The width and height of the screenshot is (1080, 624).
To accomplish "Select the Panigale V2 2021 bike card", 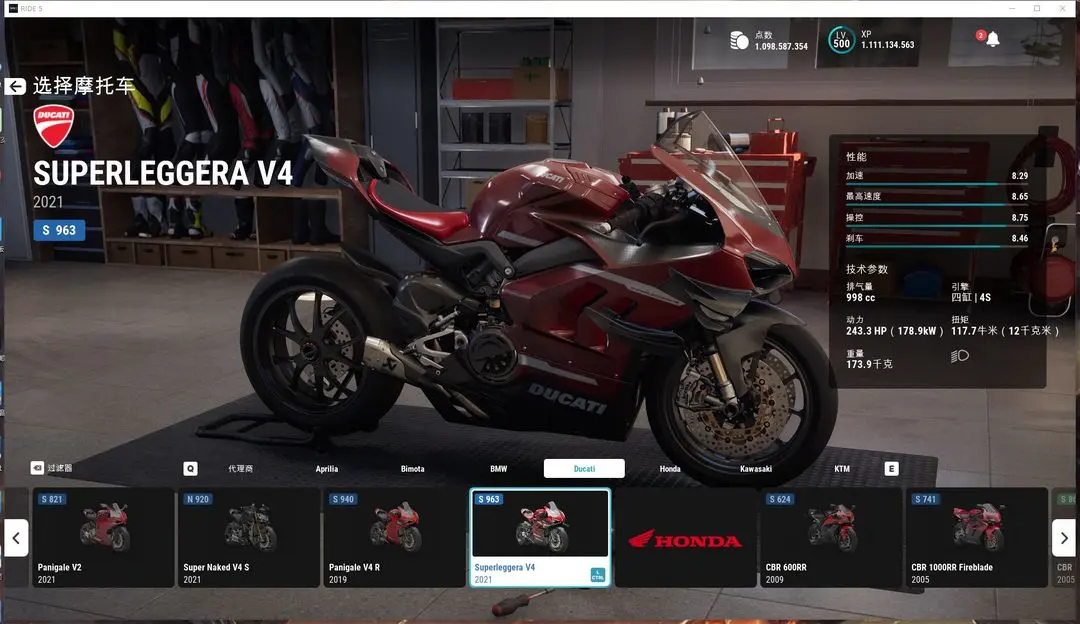I will coord(103,538).
